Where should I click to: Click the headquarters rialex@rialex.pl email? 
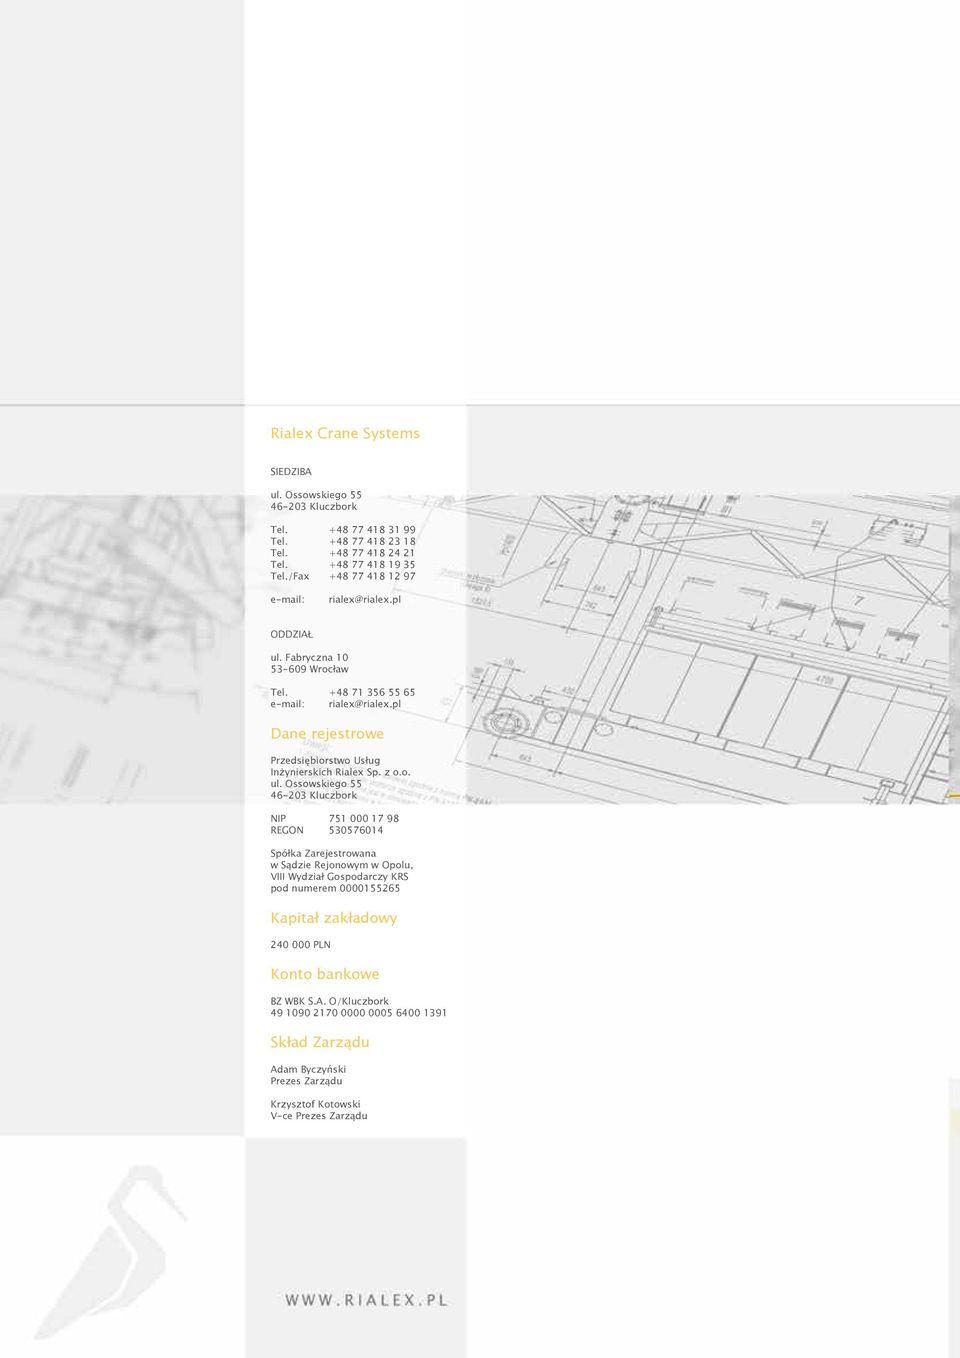coord(365,599)
